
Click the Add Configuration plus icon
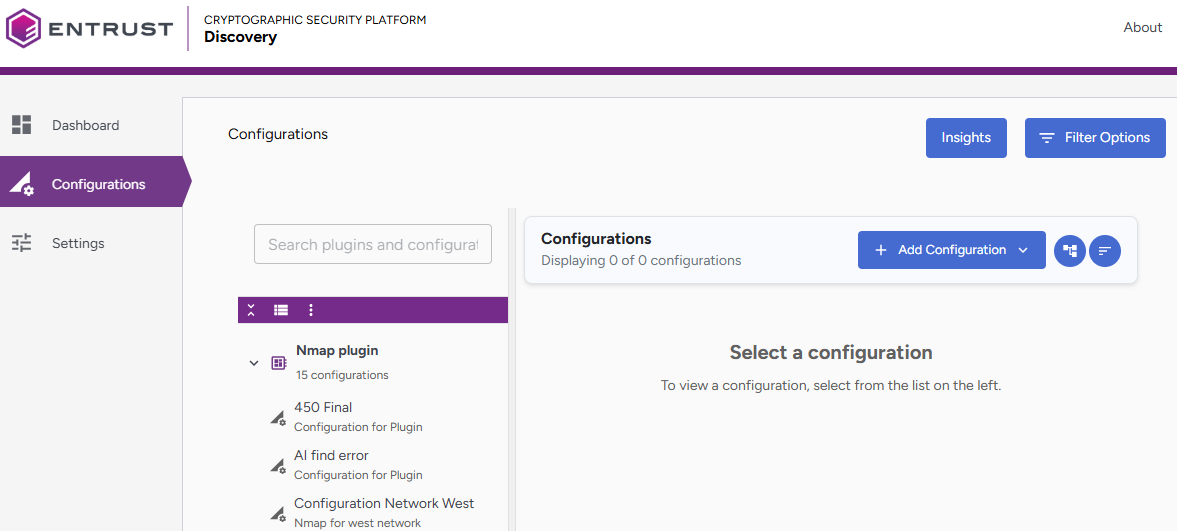(881, 251)
